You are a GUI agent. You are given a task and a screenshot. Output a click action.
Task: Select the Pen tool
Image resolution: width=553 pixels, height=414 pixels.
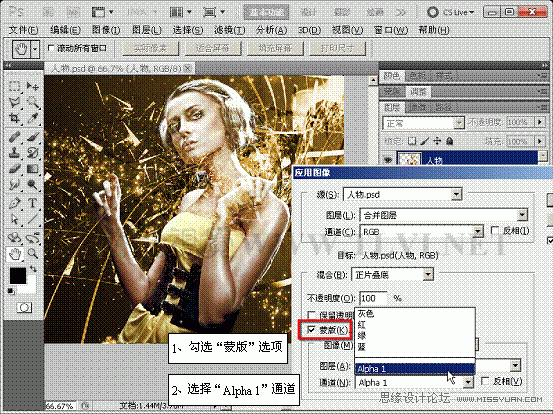pos(14,203)
